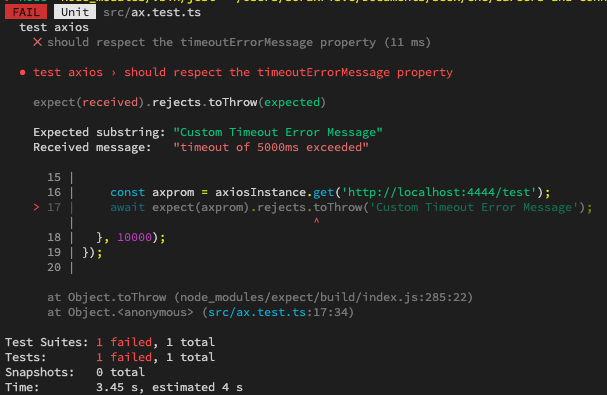
Task: Open the src/ax.test.ts:17:34 stack trace link
Action: (278, 313)
